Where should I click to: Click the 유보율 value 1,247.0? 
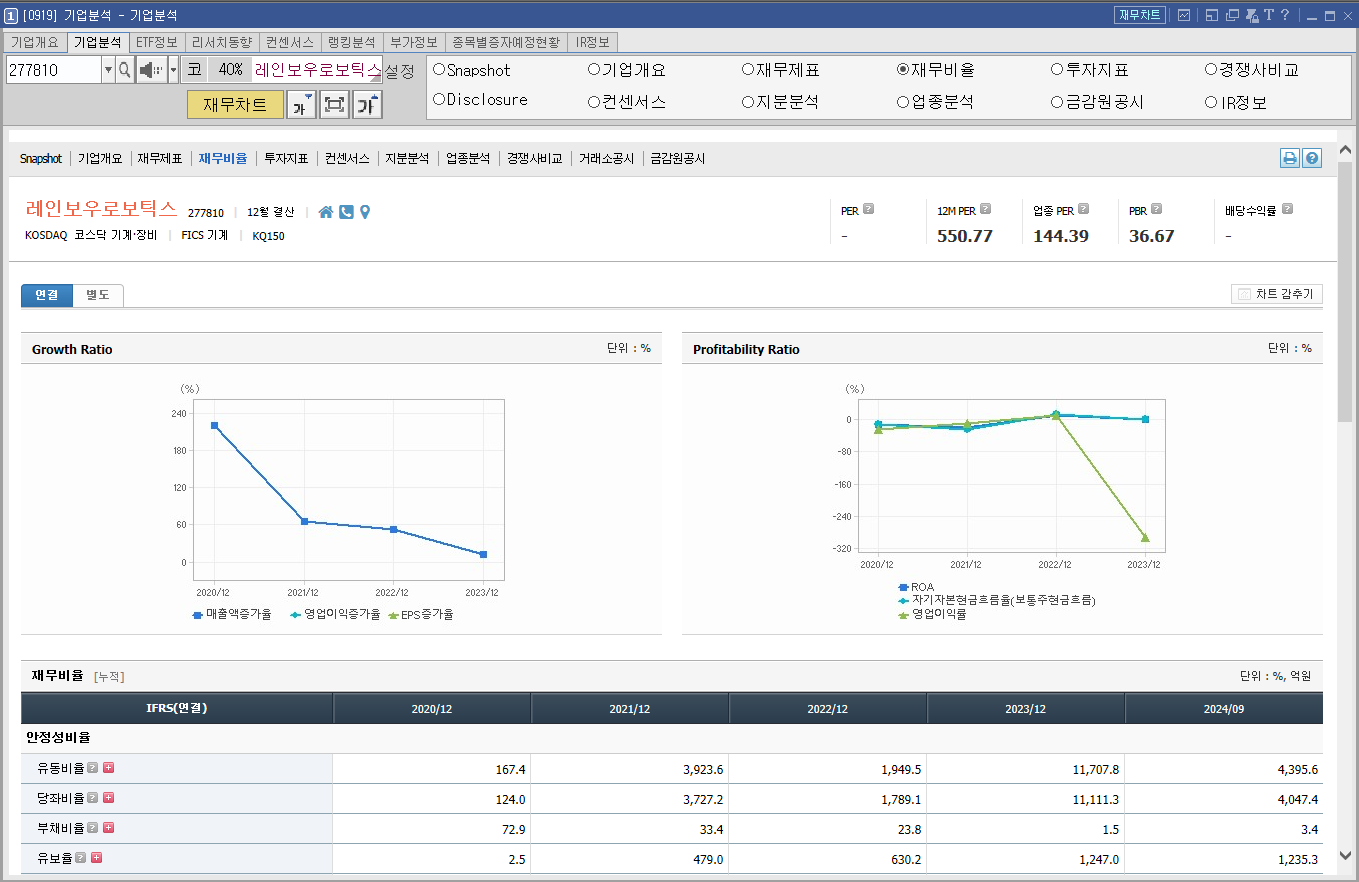pyautogui.click(x=1098, y=859)
